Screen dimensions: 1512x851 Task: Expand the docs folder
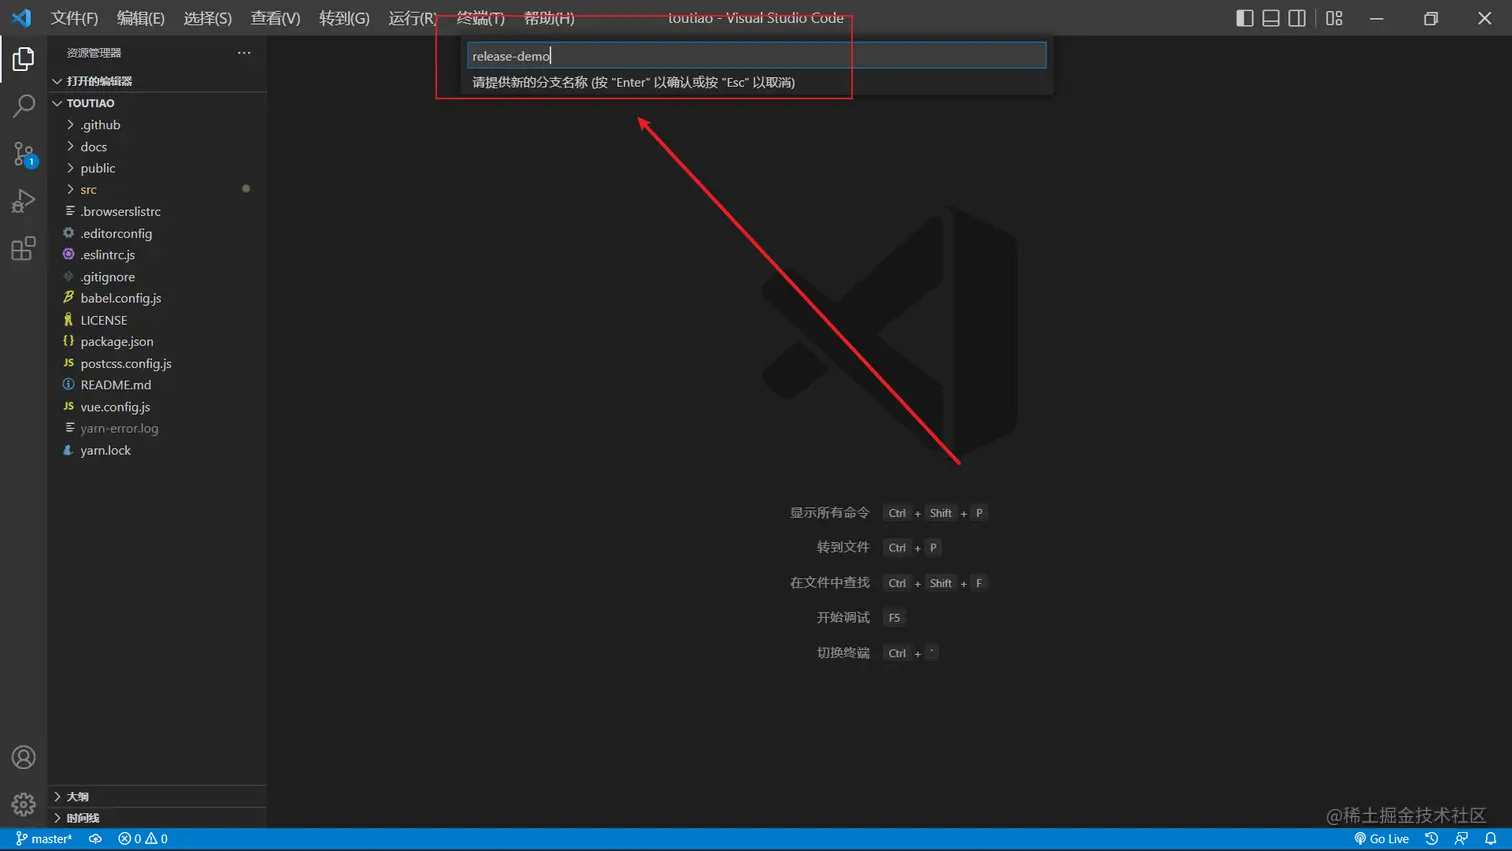click(157, 147)
